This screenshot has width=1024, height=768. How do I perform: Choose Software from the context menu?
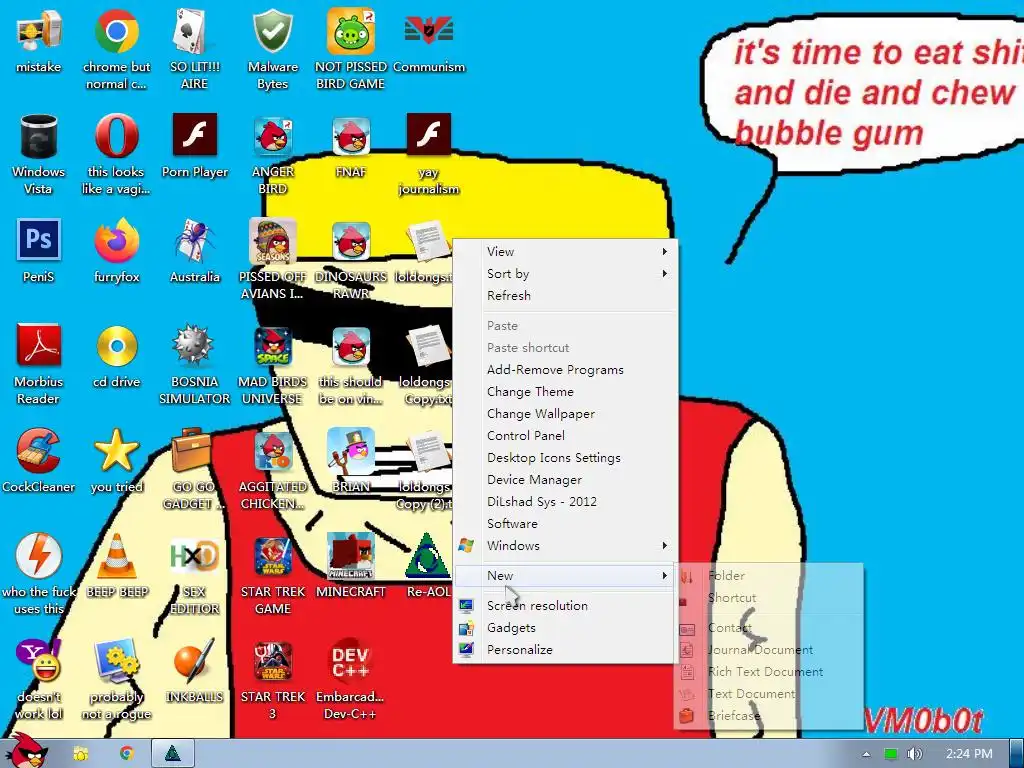pos(565,524)
